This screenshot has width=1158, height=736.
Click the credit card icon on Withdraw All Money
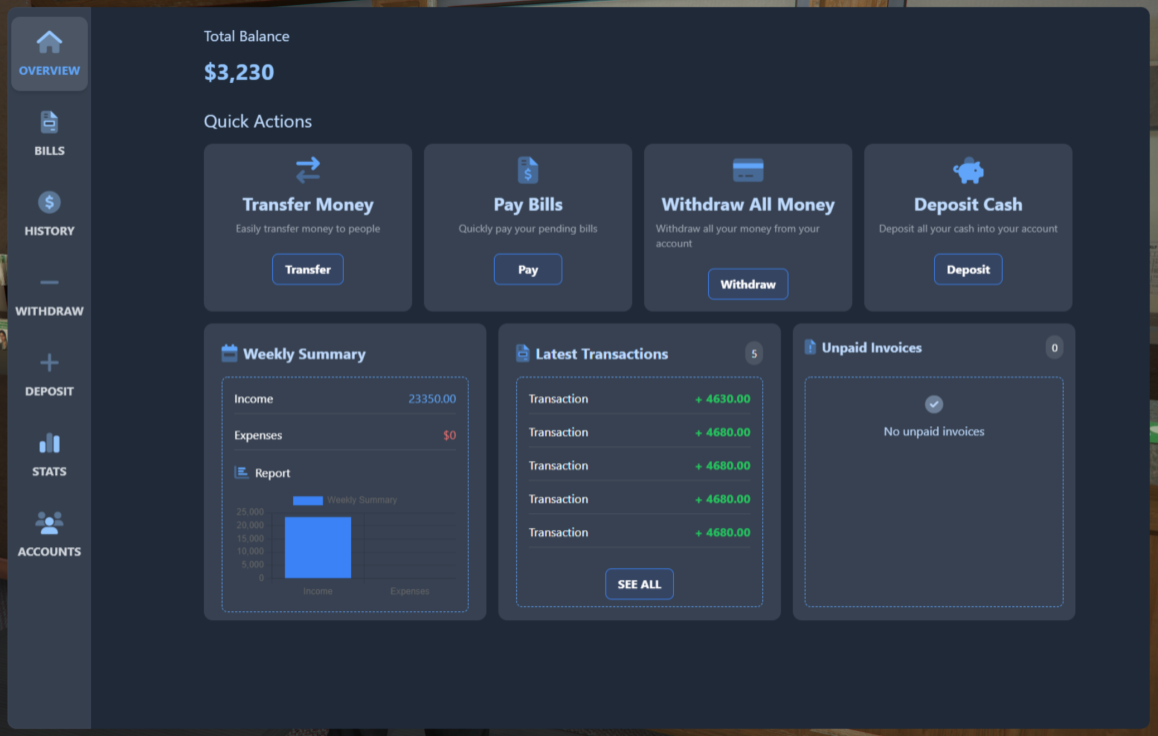coord(747,169)
